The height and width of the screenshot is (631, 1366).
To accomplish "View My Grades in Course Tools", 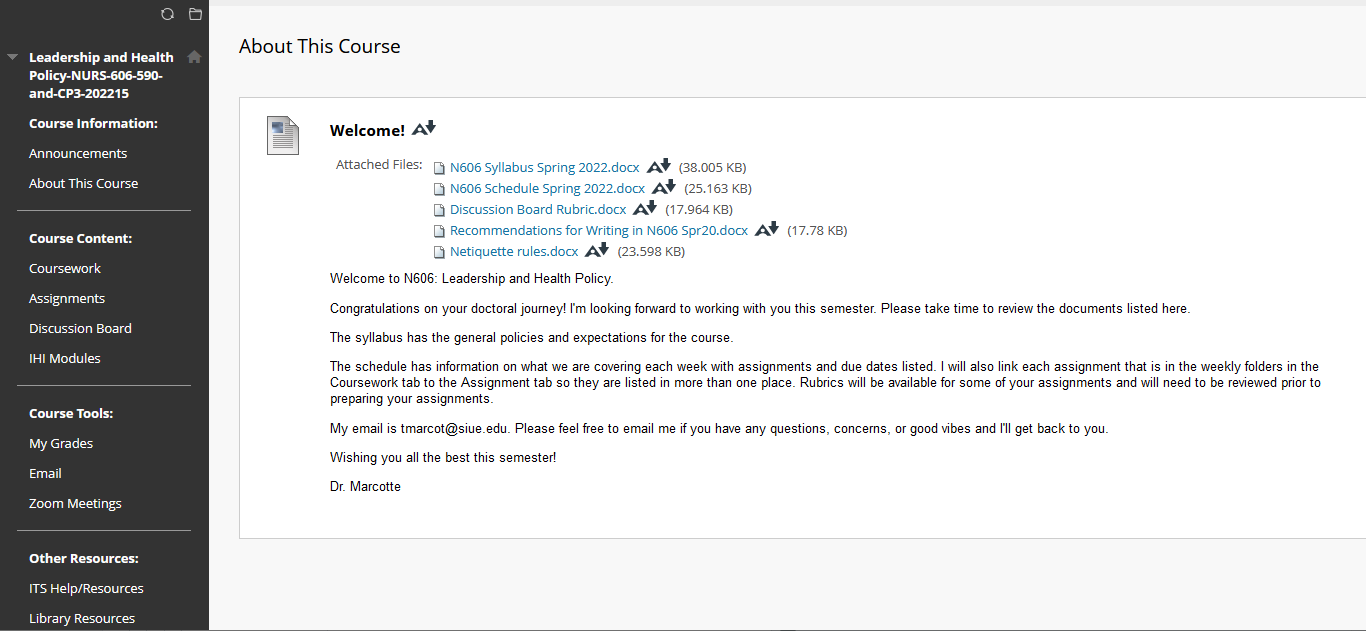I will coord(61,443).
